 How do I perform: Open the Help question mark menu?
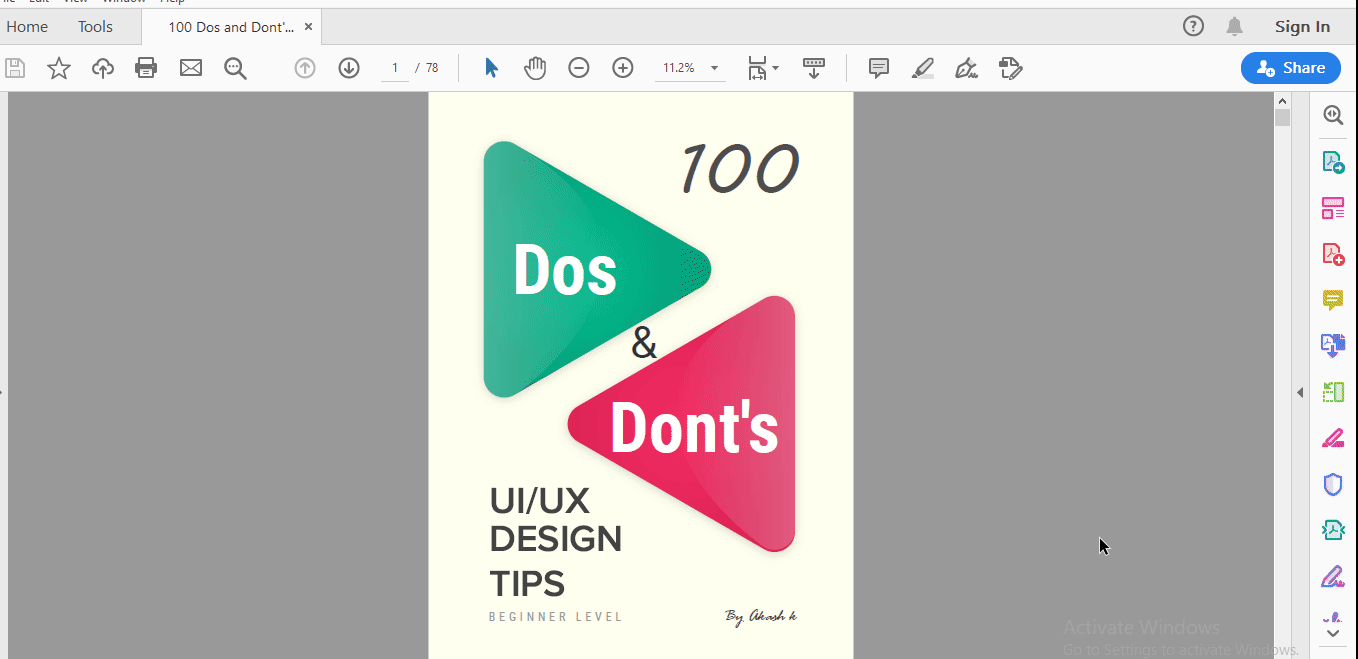click(1193, 27)
